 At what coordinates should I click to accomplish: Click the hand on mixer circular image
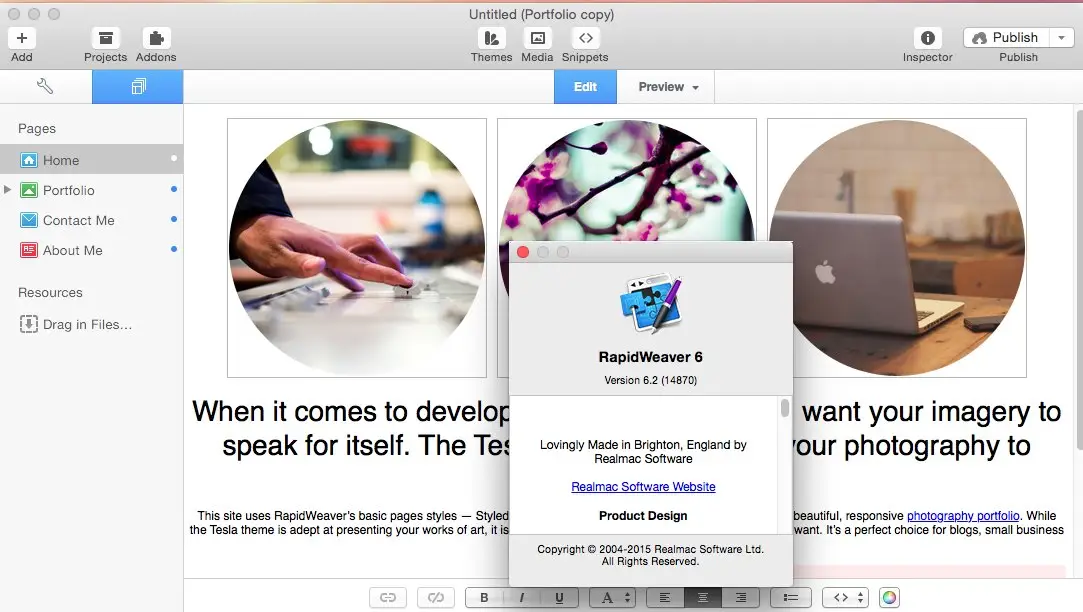click(357, 248)
